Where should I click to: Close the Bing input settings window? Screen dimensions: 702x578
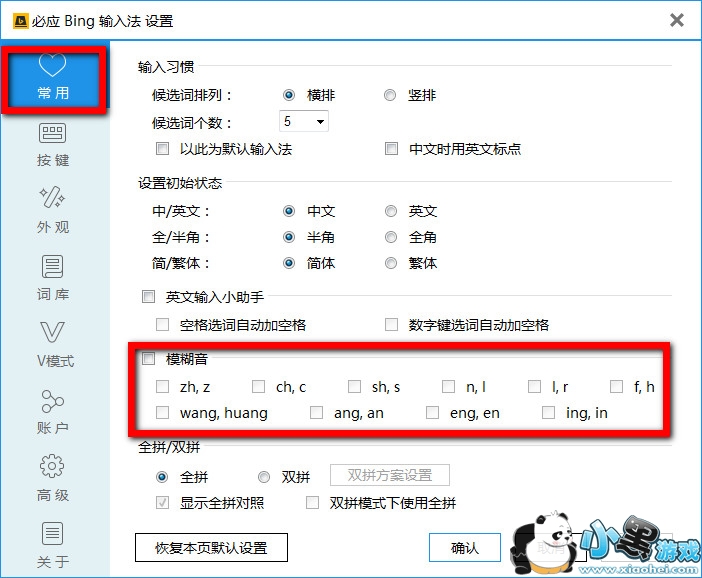pyautogui.click(x=676, y=20)
